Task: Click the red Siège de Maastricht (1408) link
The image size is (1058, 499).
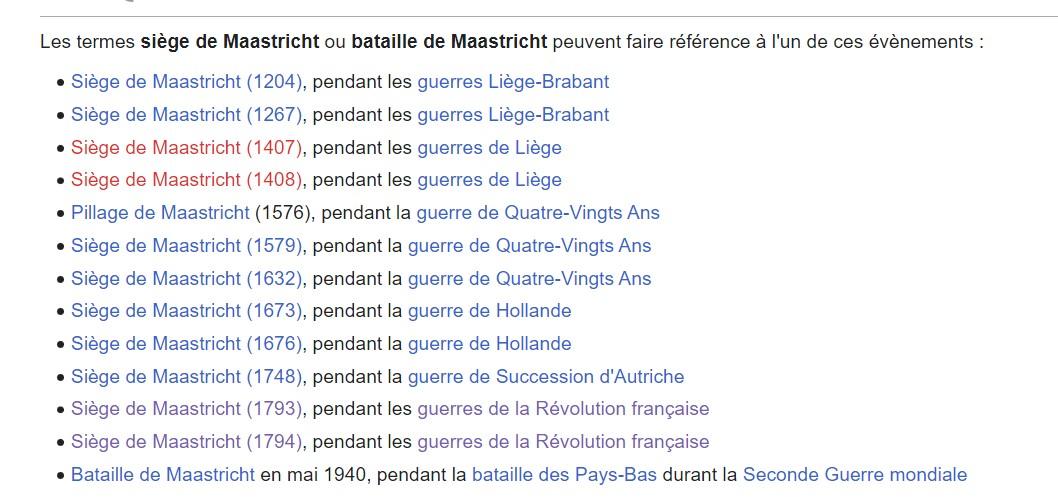Action: coord(186,180)
